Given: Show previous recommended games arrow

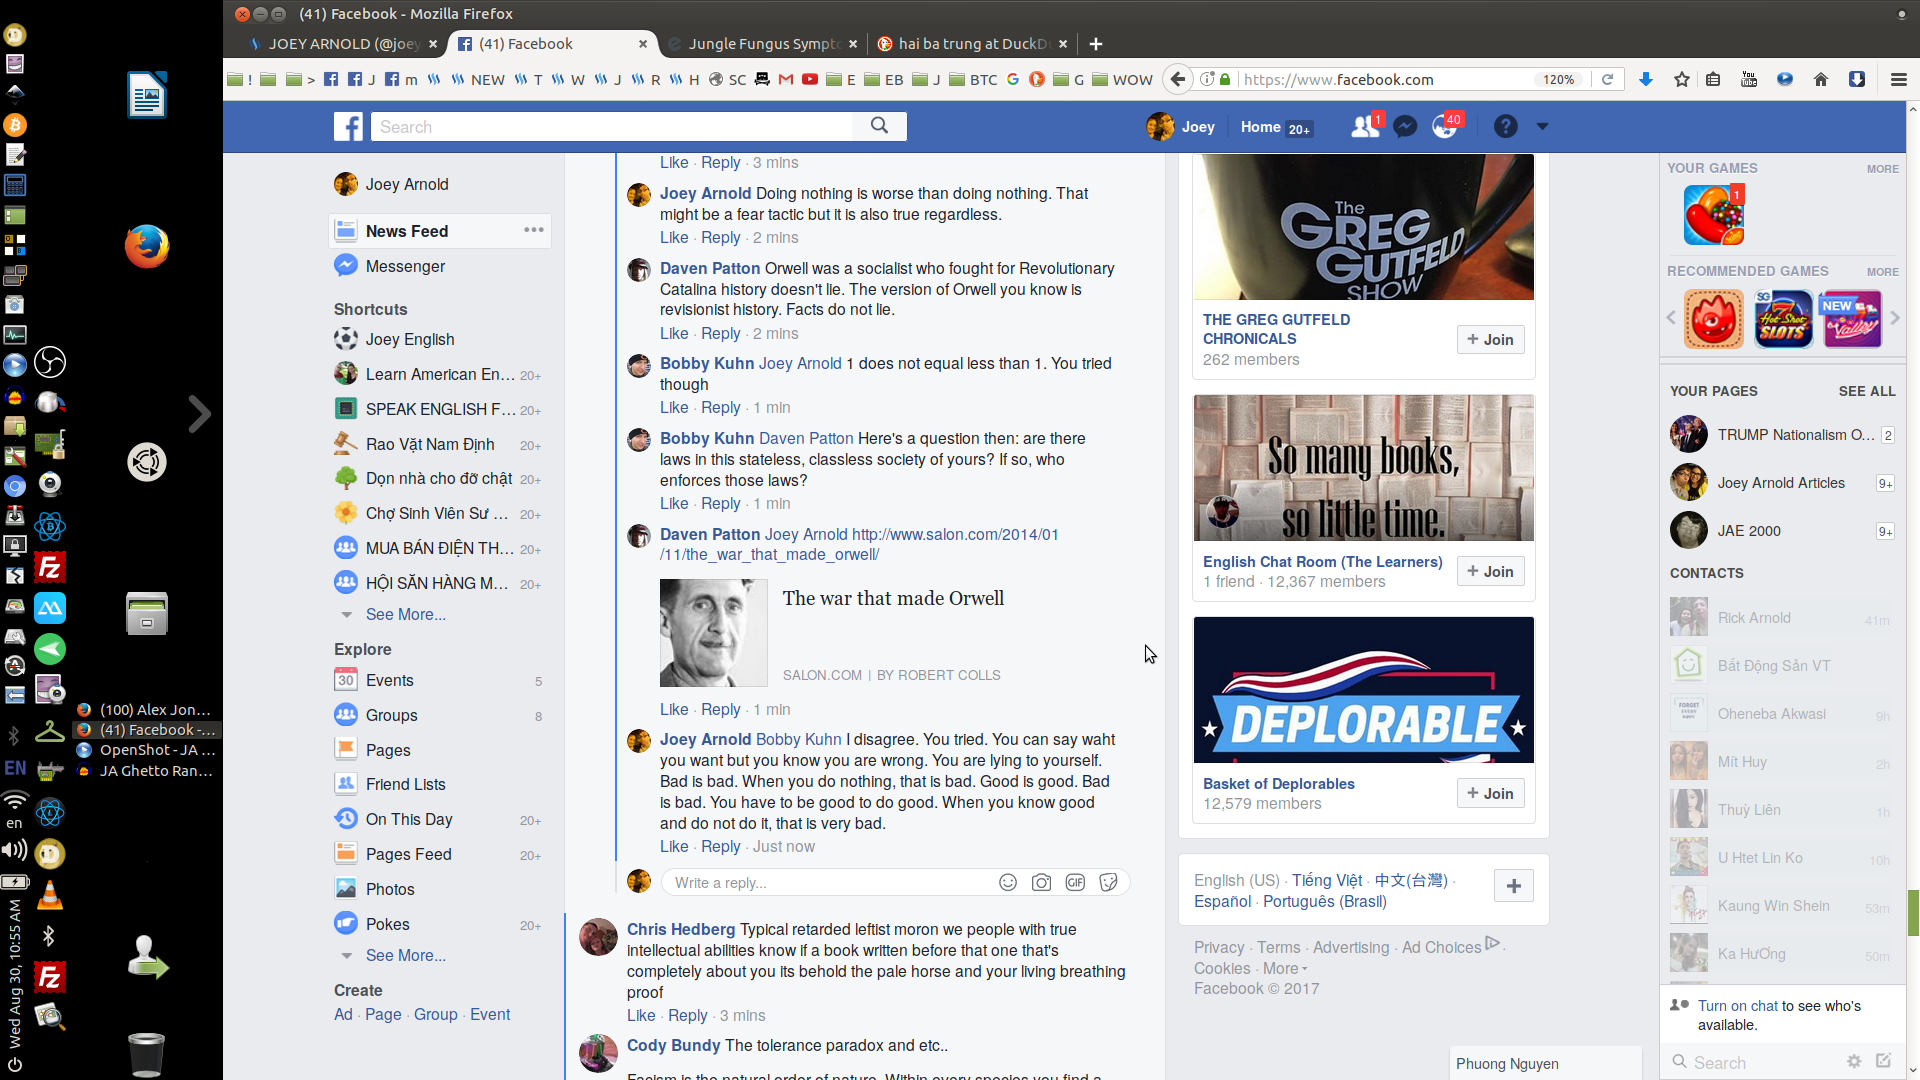Looking at the screenshot, I should point(1671,318).
